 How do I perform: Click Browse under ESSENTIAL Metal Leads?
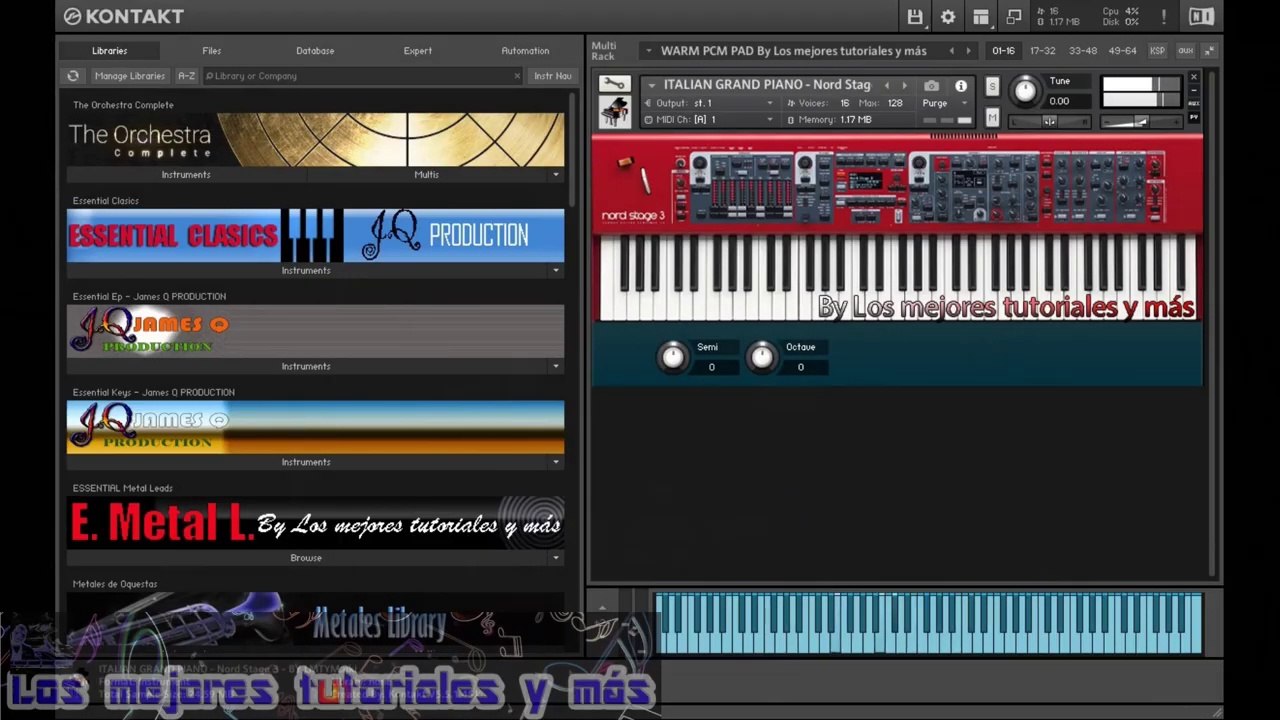(306, 558)
